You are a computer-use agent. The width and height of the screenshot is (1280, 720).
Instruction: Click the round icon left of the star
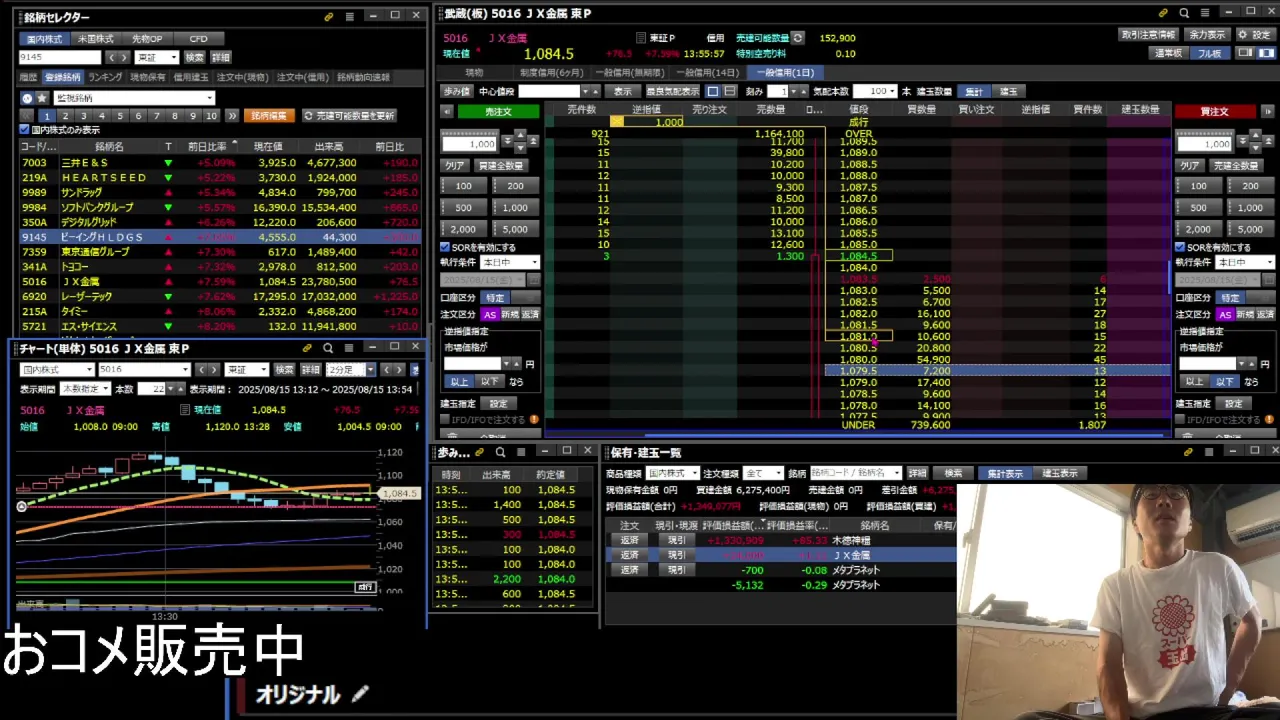(27, 98)
